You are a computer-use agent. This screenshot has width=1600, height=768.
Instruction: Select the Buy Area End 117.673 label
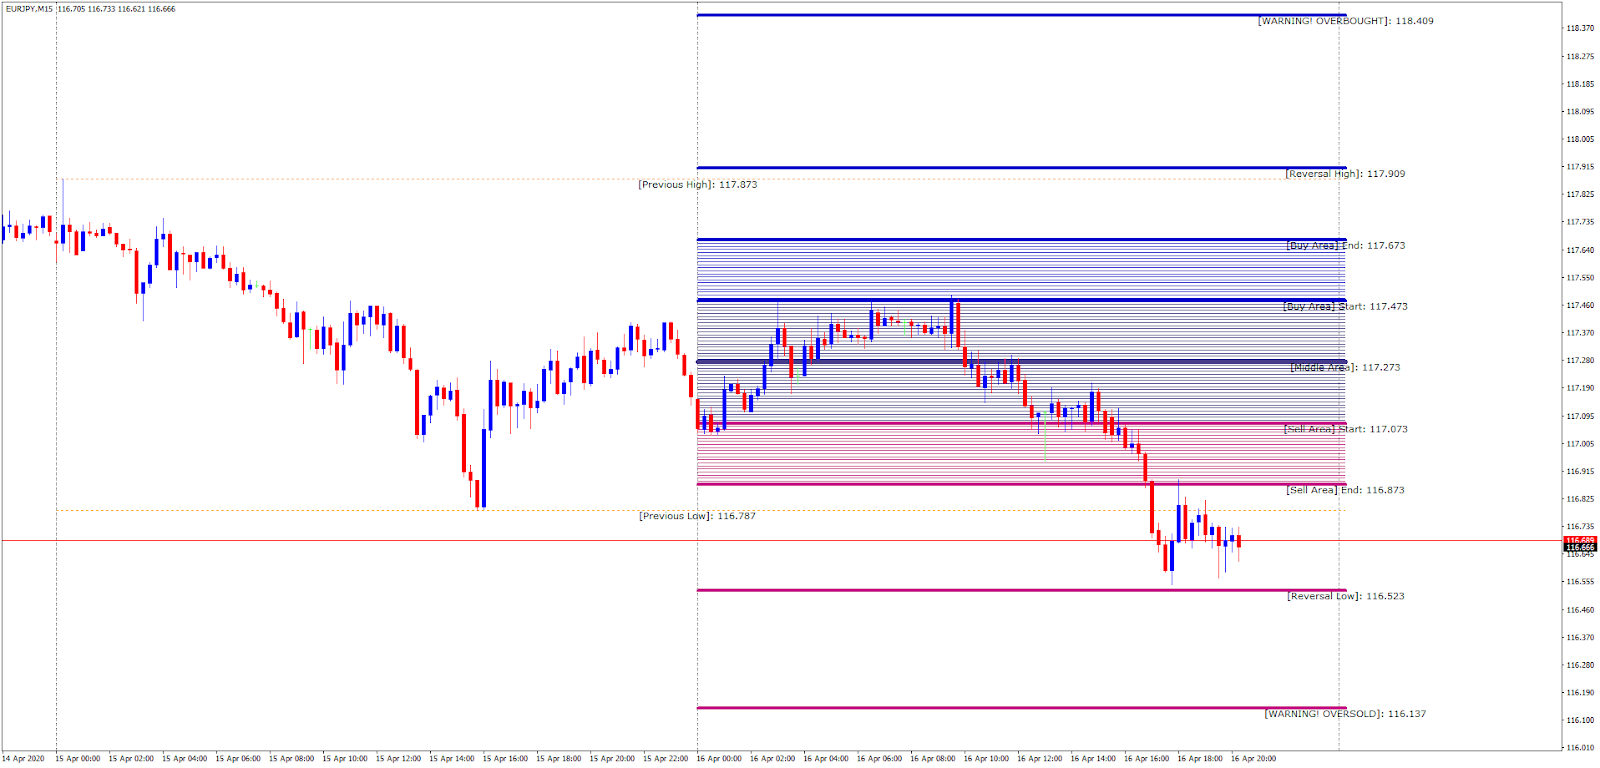1346,246
